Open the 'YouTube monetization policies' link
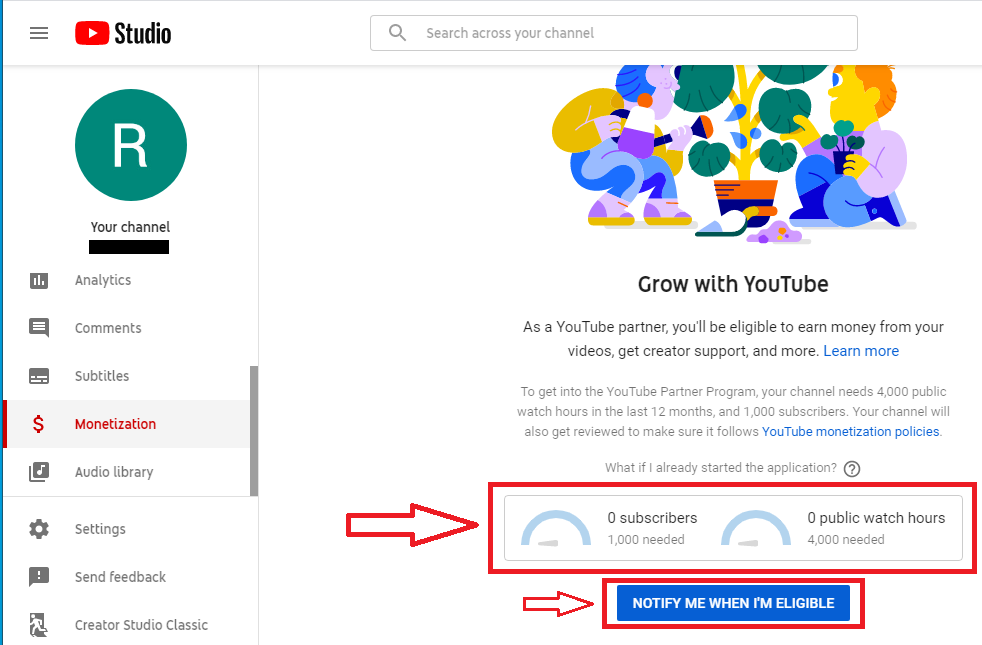The width and height of the screenshot is (982, 645). pos(850,431)
